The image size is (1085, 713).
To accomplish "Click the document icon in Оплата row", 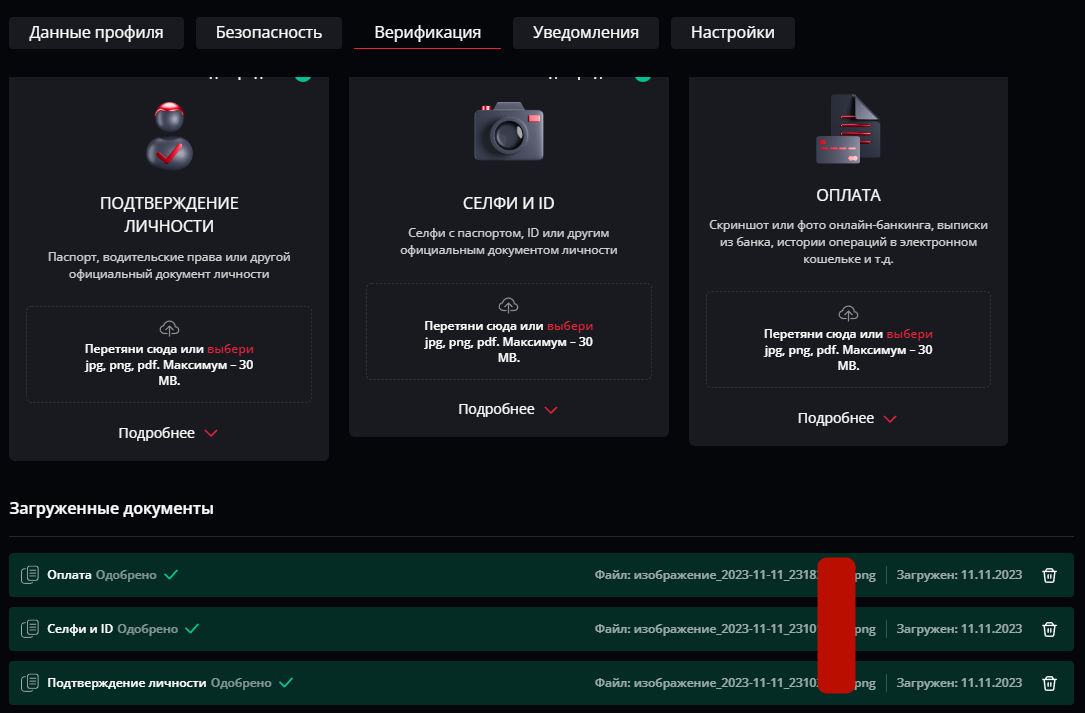I will click(x=30, y=575).
